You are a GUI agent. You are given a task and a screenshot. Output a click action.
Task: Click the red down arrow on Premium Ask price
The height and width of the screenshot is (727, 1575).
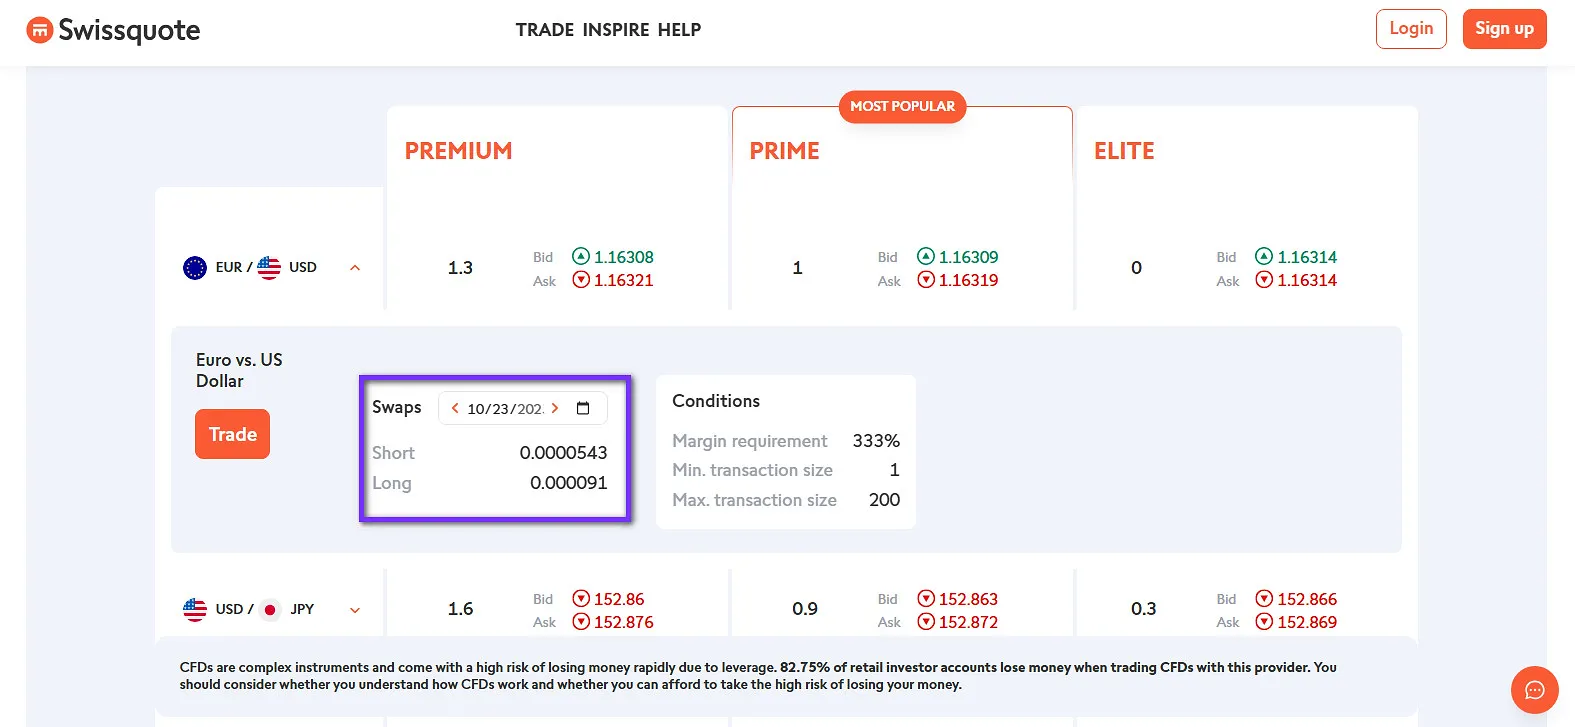pyautogui.click(x=580, y=281)
